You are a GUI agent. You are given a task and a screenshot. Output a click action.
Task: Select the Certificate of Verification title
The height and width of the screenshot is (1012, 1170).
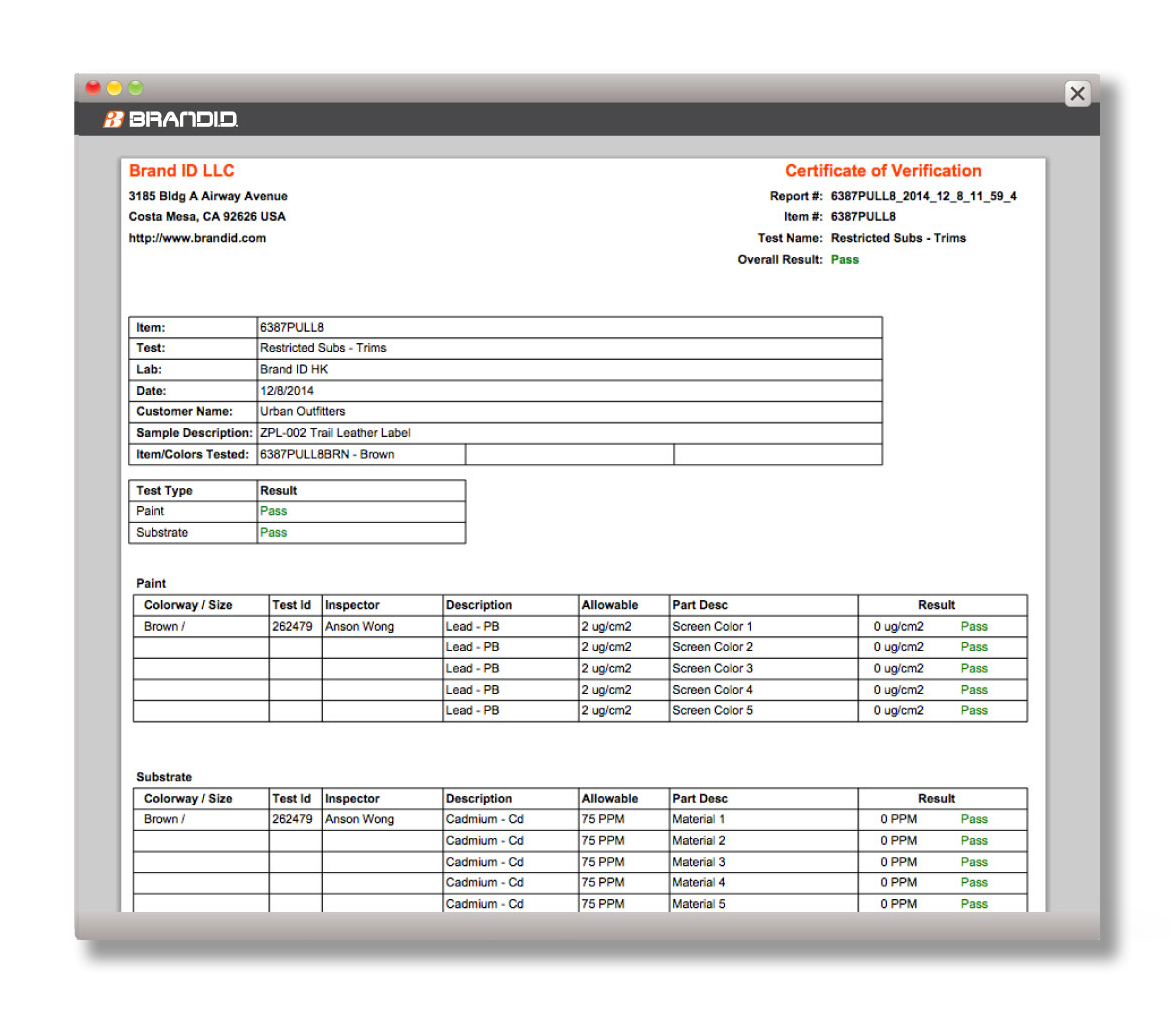[x=883, y=171]
